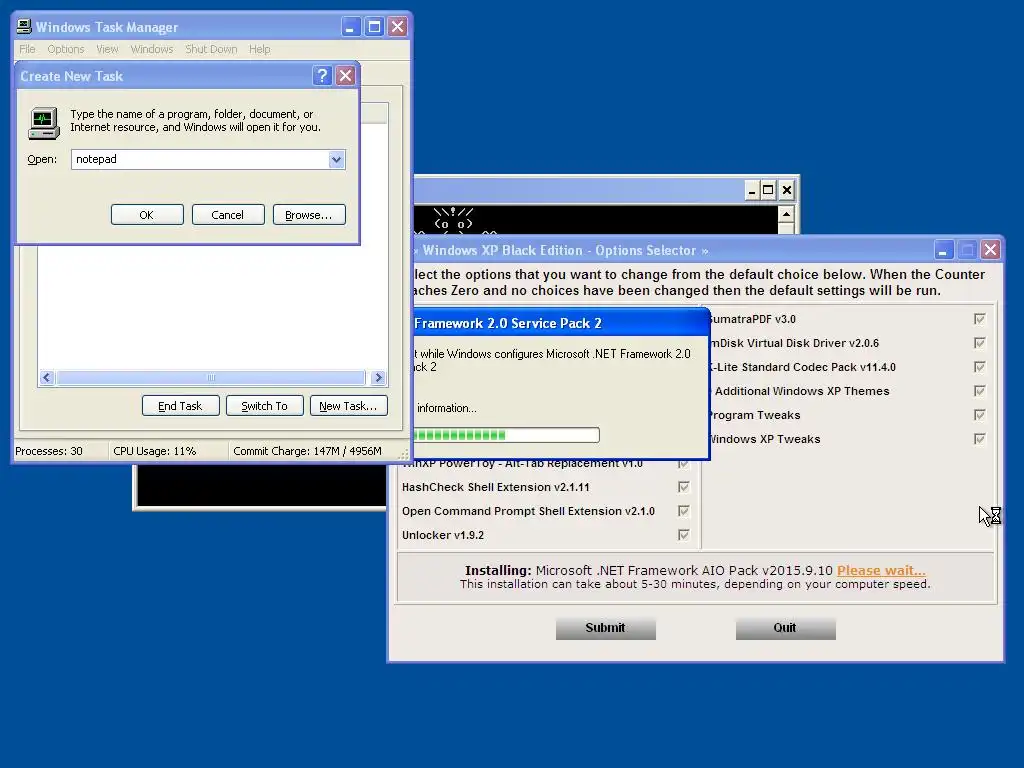This screenshot has width=1024, height=768.
Task: Click the Switch To button
Action: pyautogui.click(x=264, y=406)
